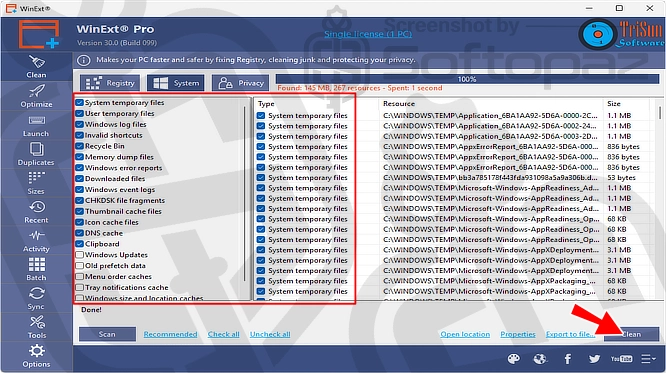Open the Options settings

pos(36,356)
